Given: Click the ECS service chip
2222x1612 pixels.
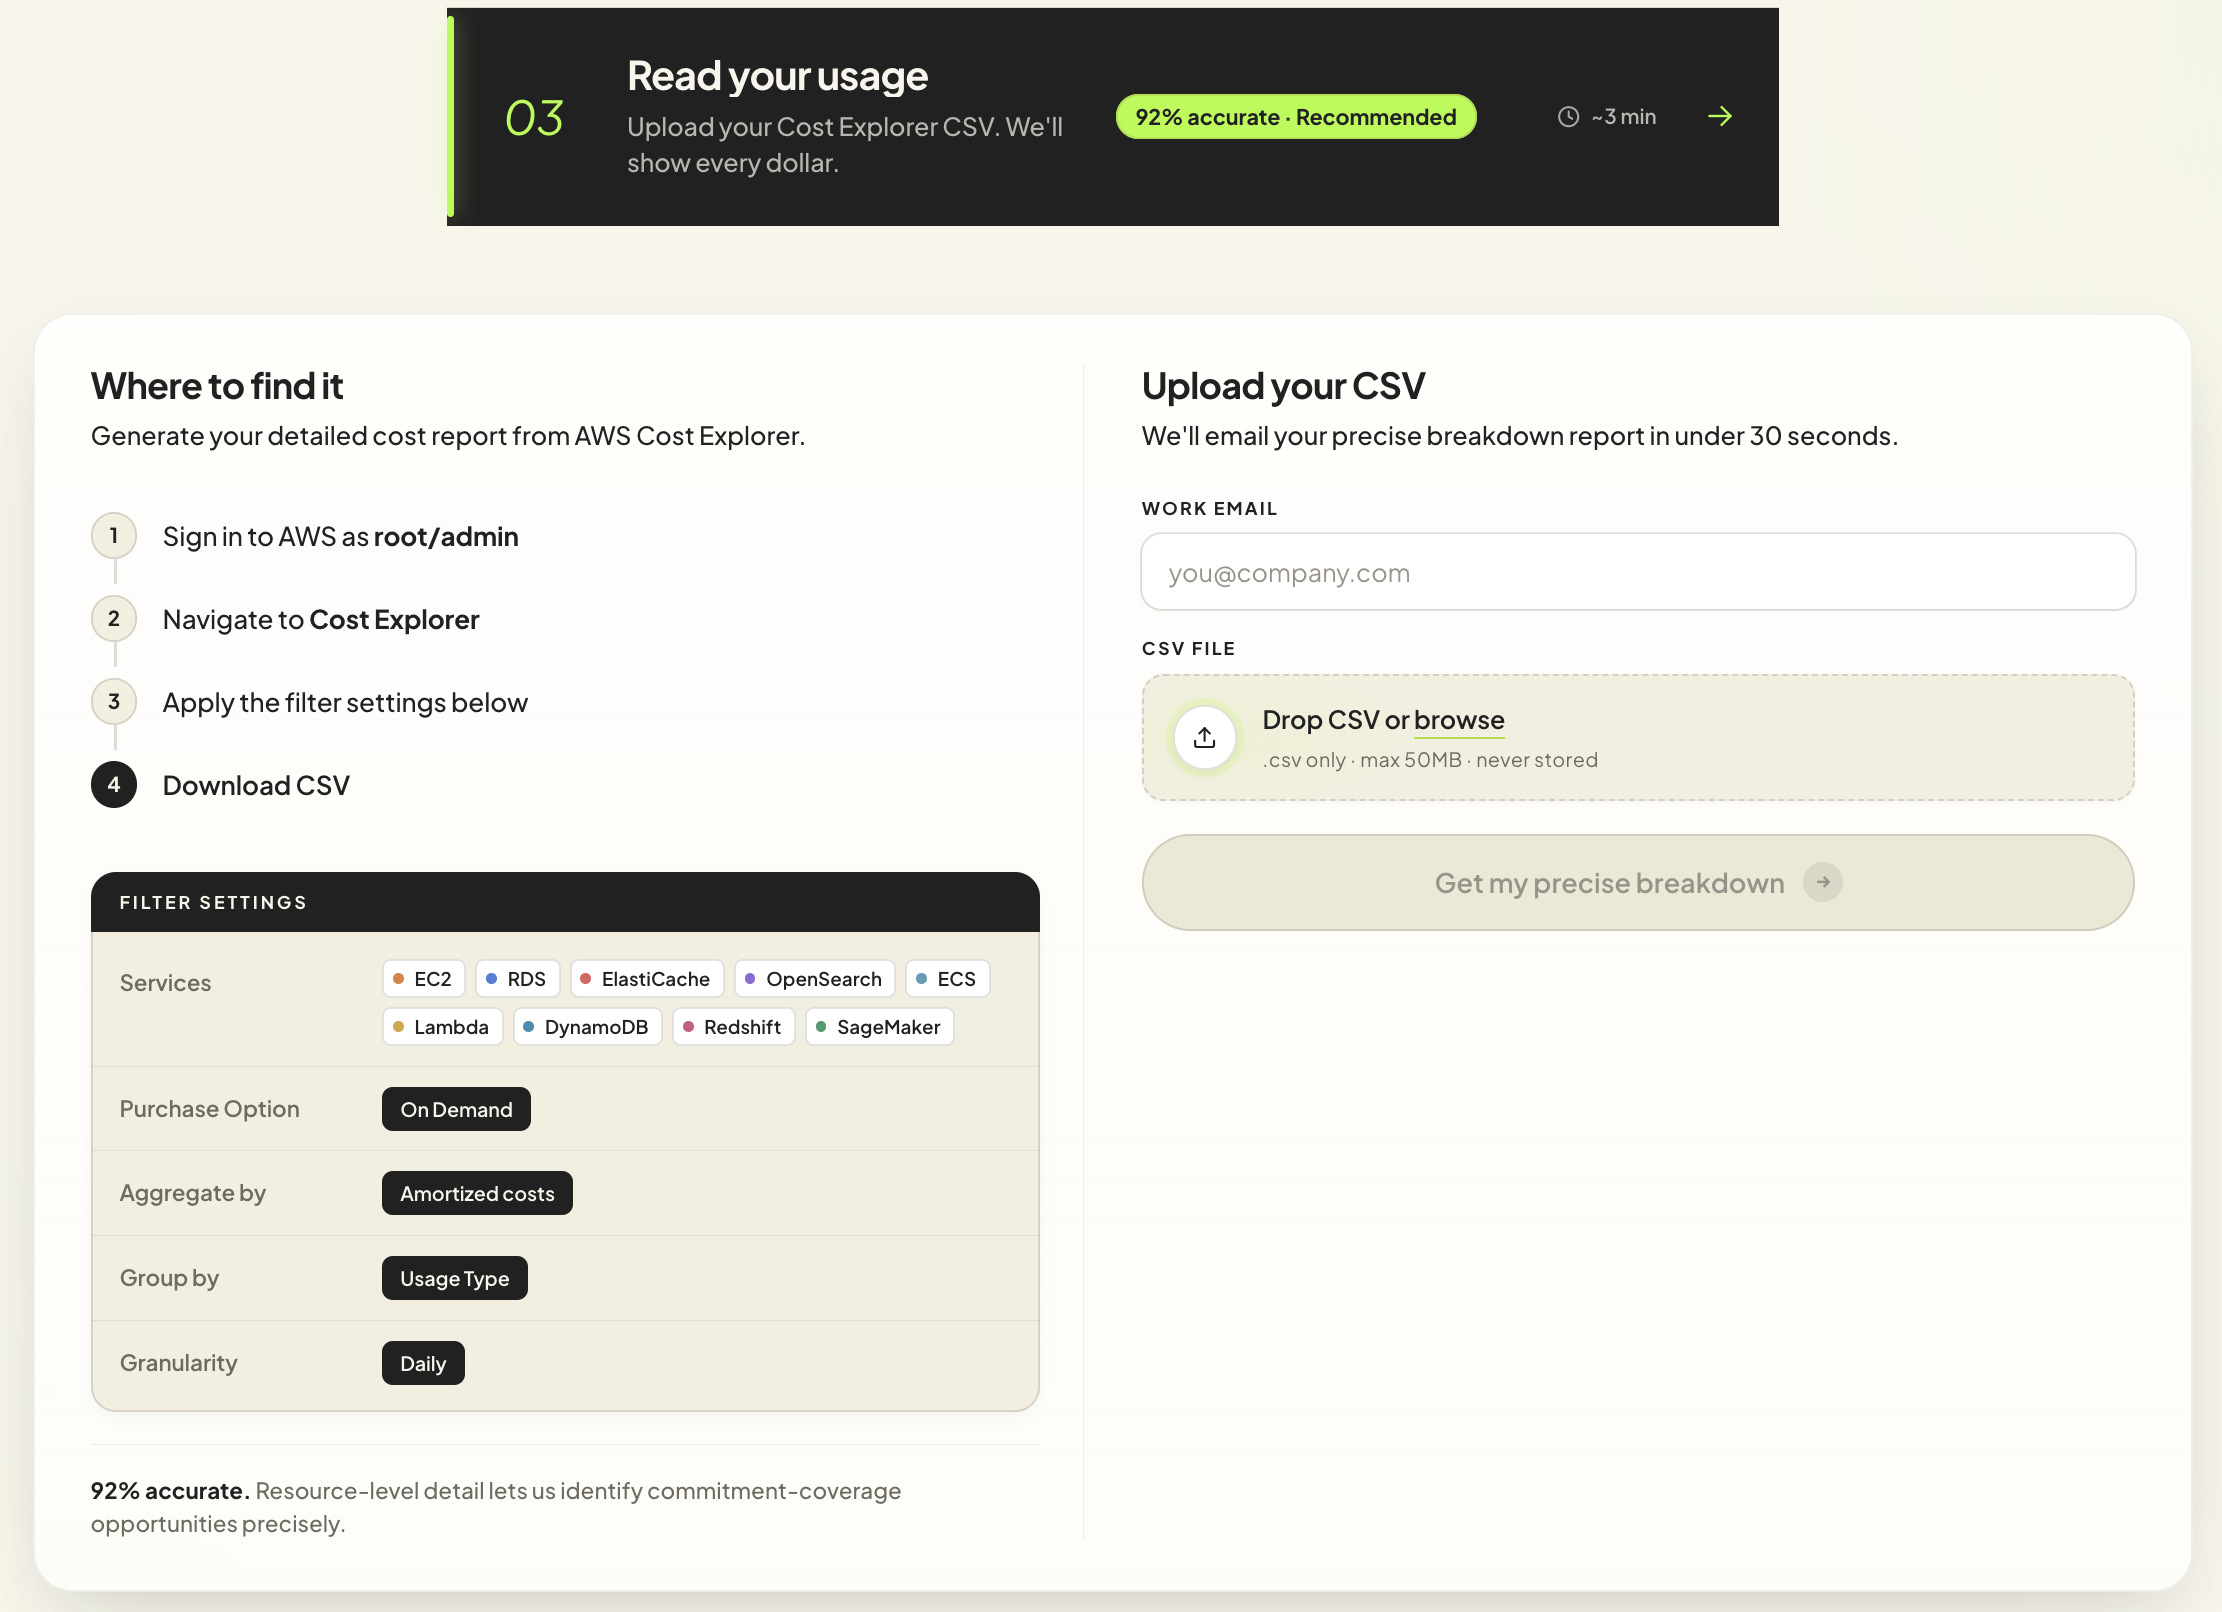Looking at the screenshot, I should 947,979.
